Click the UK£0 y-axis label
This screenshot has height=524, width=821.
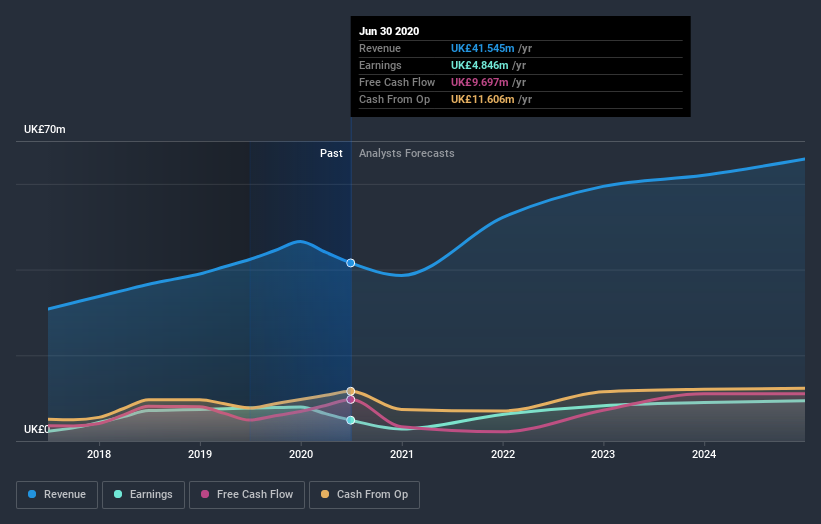pos(37,429)
